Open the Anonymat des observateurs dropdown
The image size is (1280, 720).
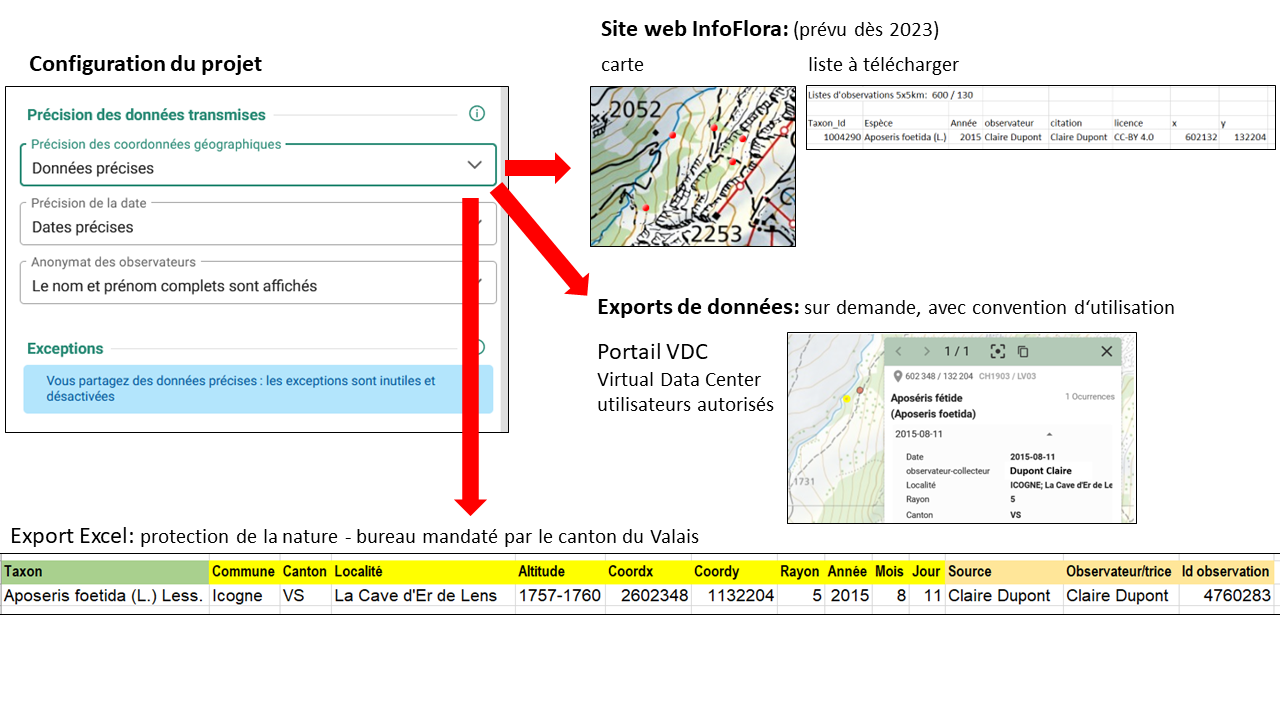coord(258,283)
